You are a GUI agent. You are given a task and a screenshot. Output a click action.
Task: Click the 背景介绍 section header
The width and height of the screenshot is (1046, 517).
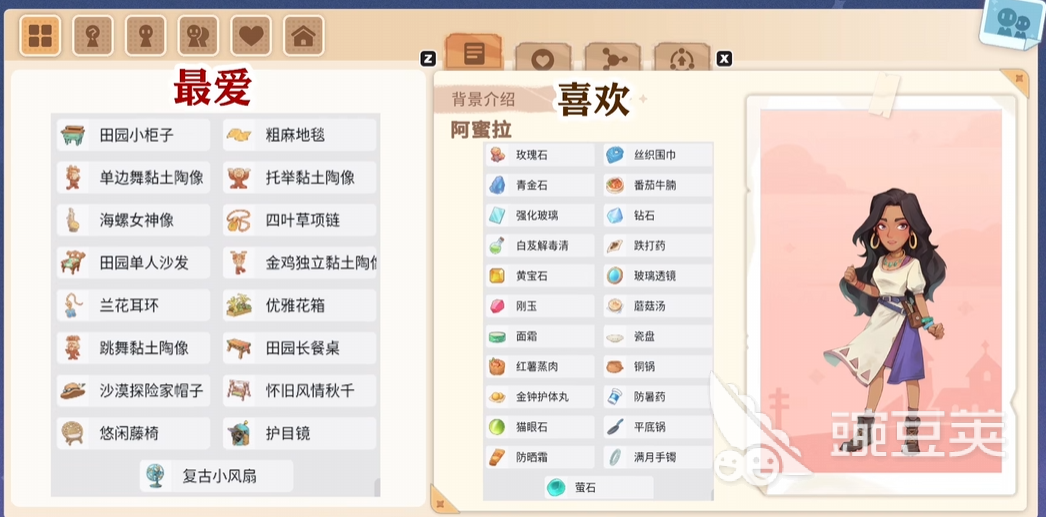[x=484, y=99]
